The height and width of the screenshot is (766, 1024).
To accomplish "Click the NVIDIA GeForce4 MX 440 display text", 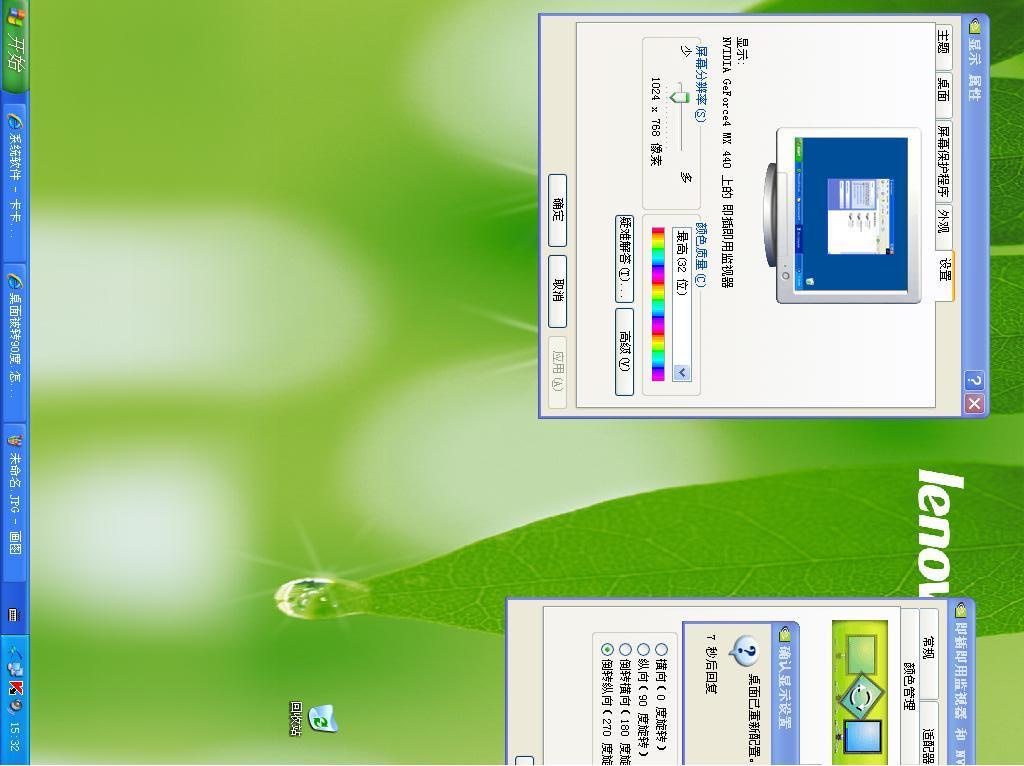I will (x=726, y=162).
